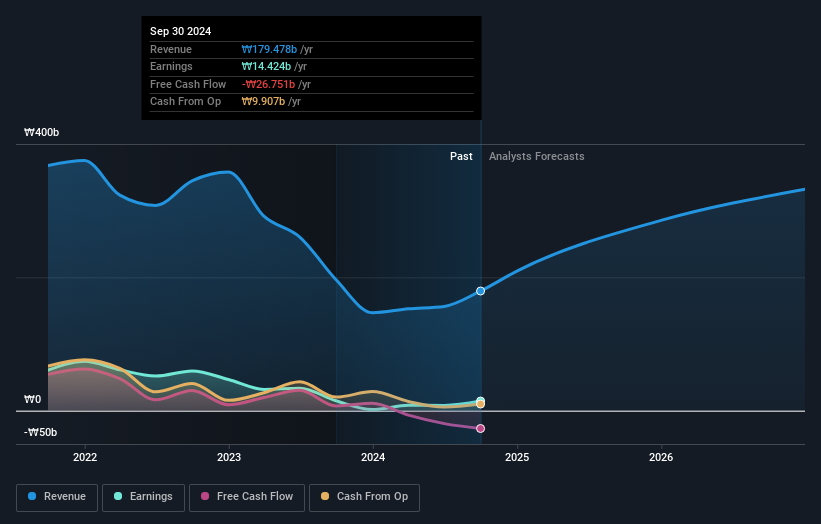Toggle the Cash From Op legend series
The width and height of the screenshot is (821, 524).
364,497
